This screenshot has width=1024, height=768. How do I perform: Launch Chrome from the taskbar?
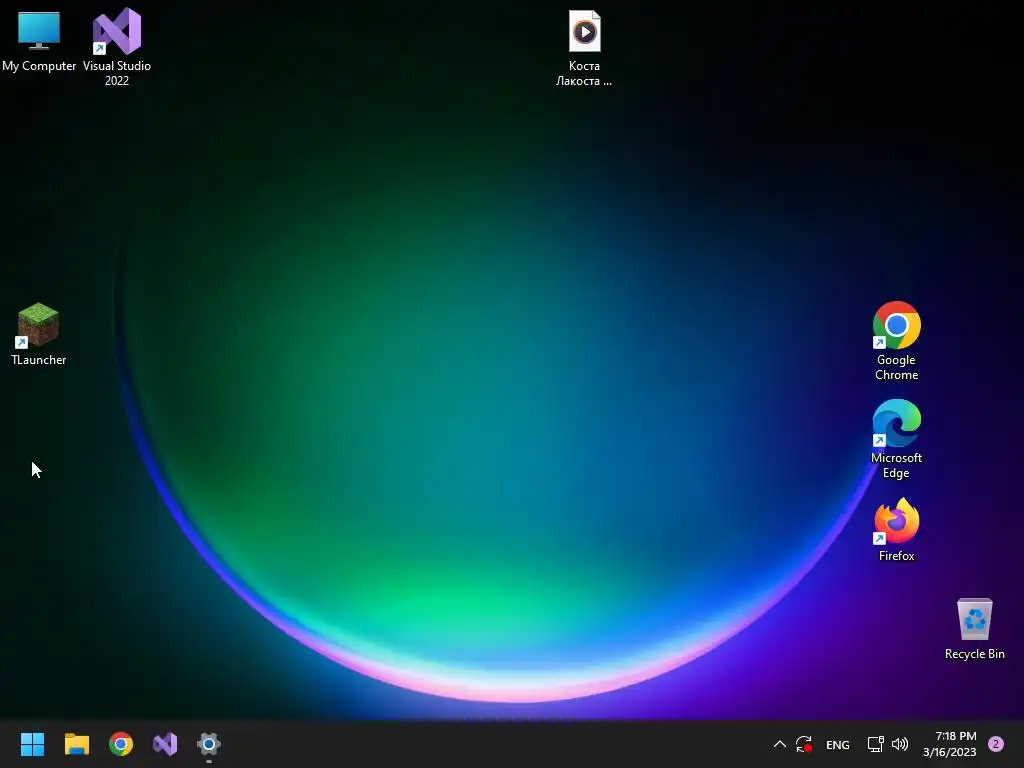point(121,744)
